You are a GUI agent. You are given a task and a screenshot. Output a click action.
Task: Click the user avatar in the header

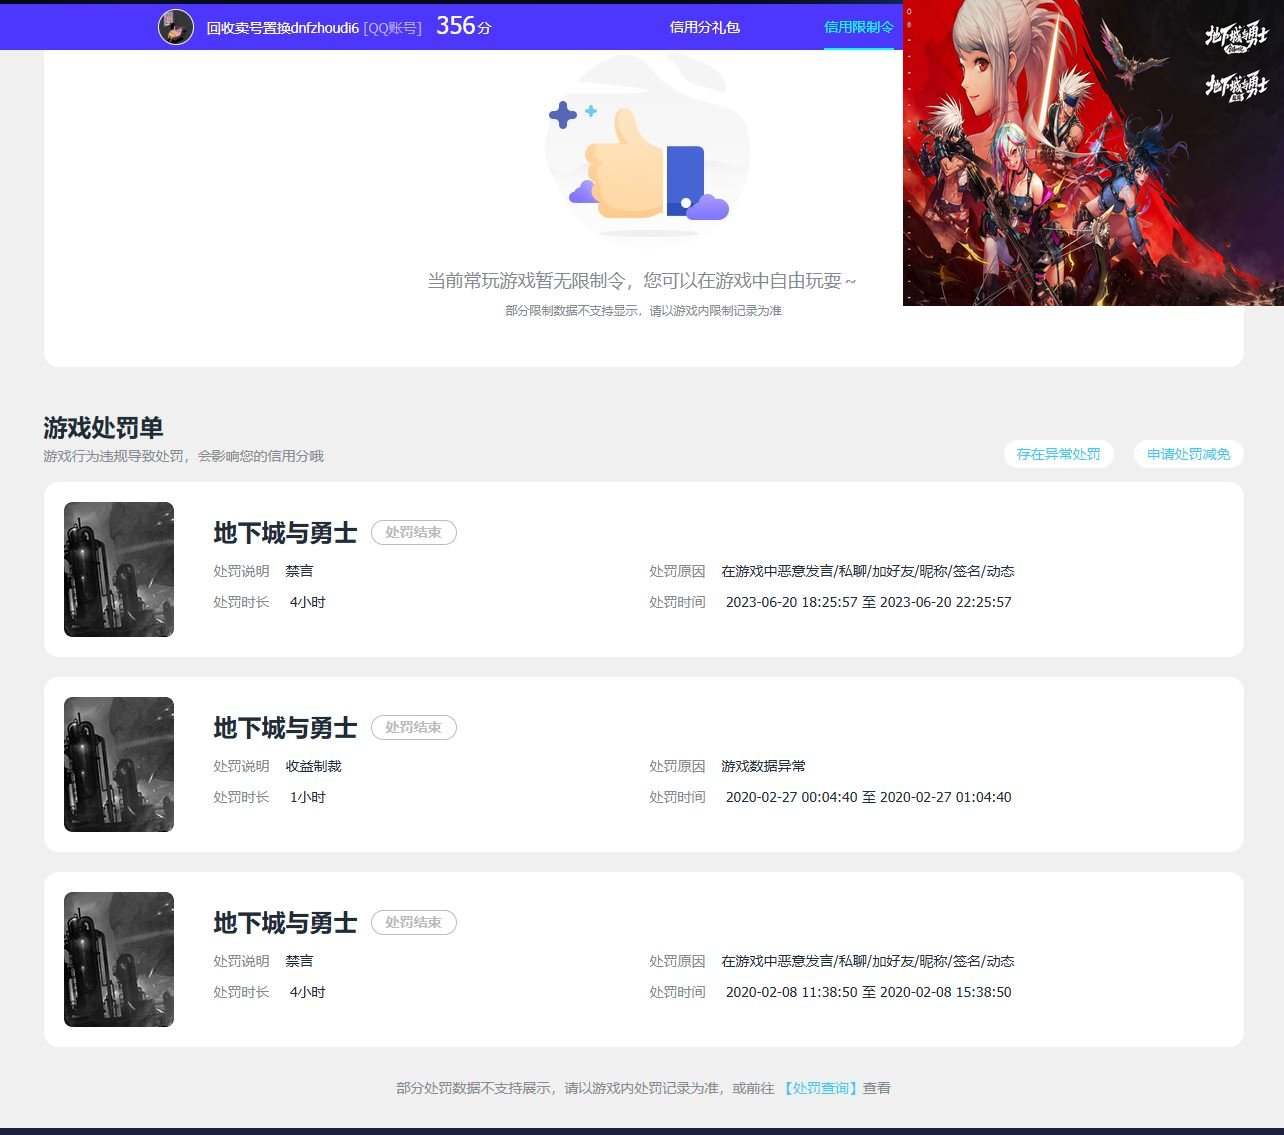point(176,27)
